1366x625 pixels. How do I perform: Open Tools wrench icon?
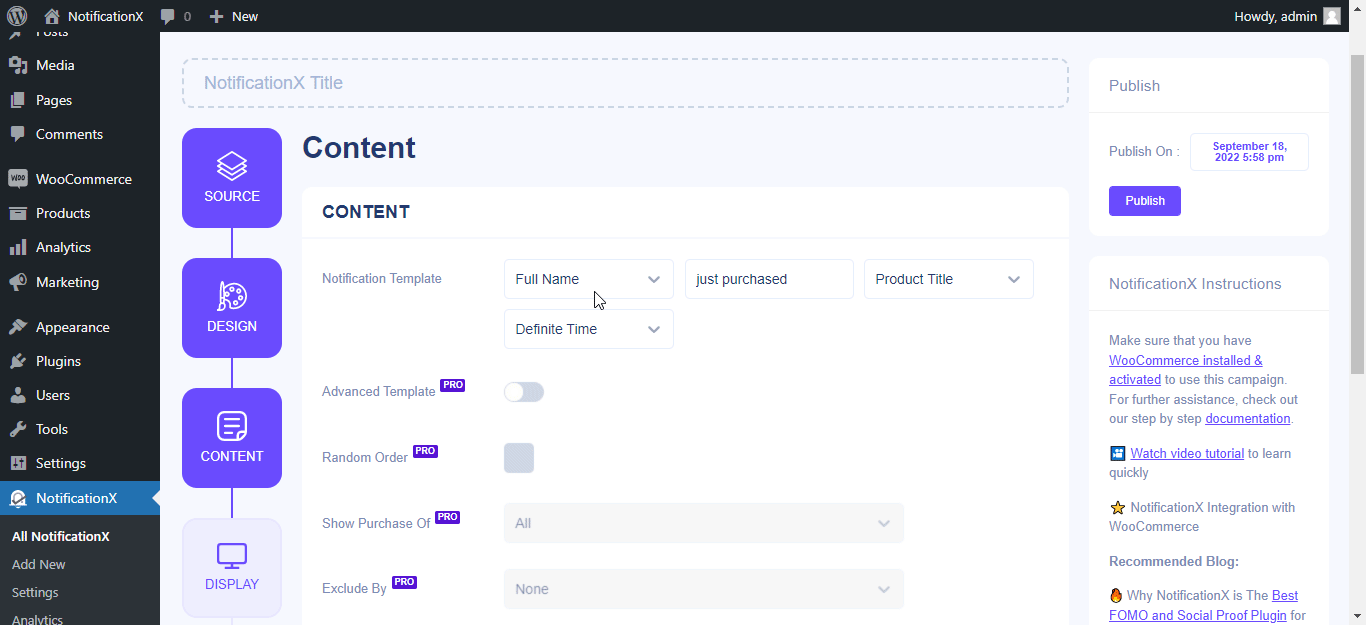point(18,429)
